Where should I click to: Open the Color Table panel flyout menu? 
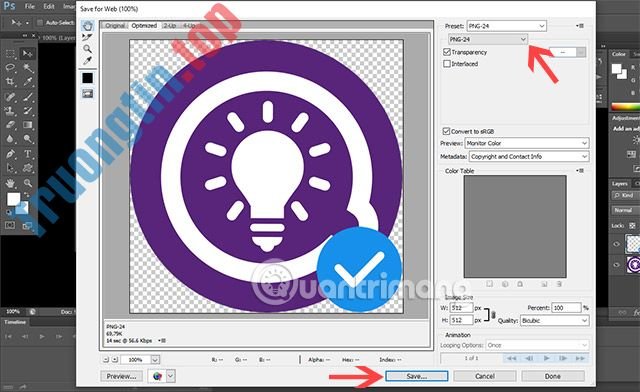point(580,170)
